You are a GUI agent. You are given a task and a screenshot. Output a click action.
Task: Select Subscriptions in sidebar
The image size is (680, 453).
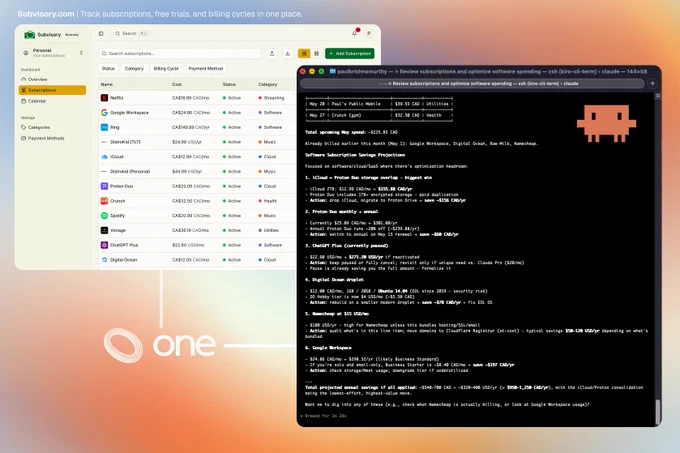pos(52,90)
